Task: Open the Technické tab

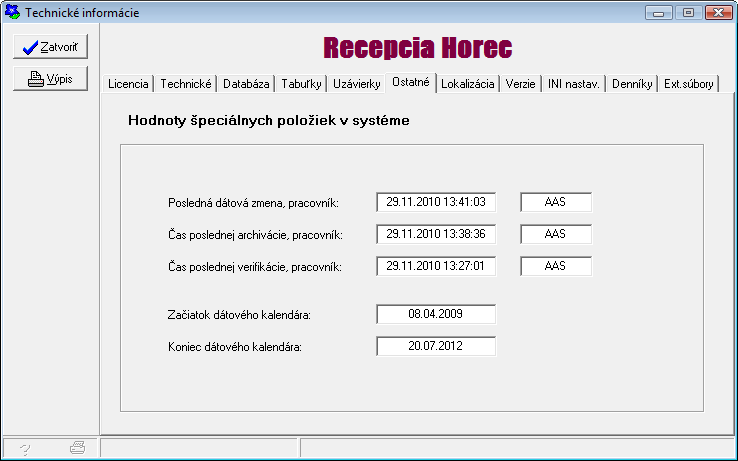Action: [x=186, y=85]
